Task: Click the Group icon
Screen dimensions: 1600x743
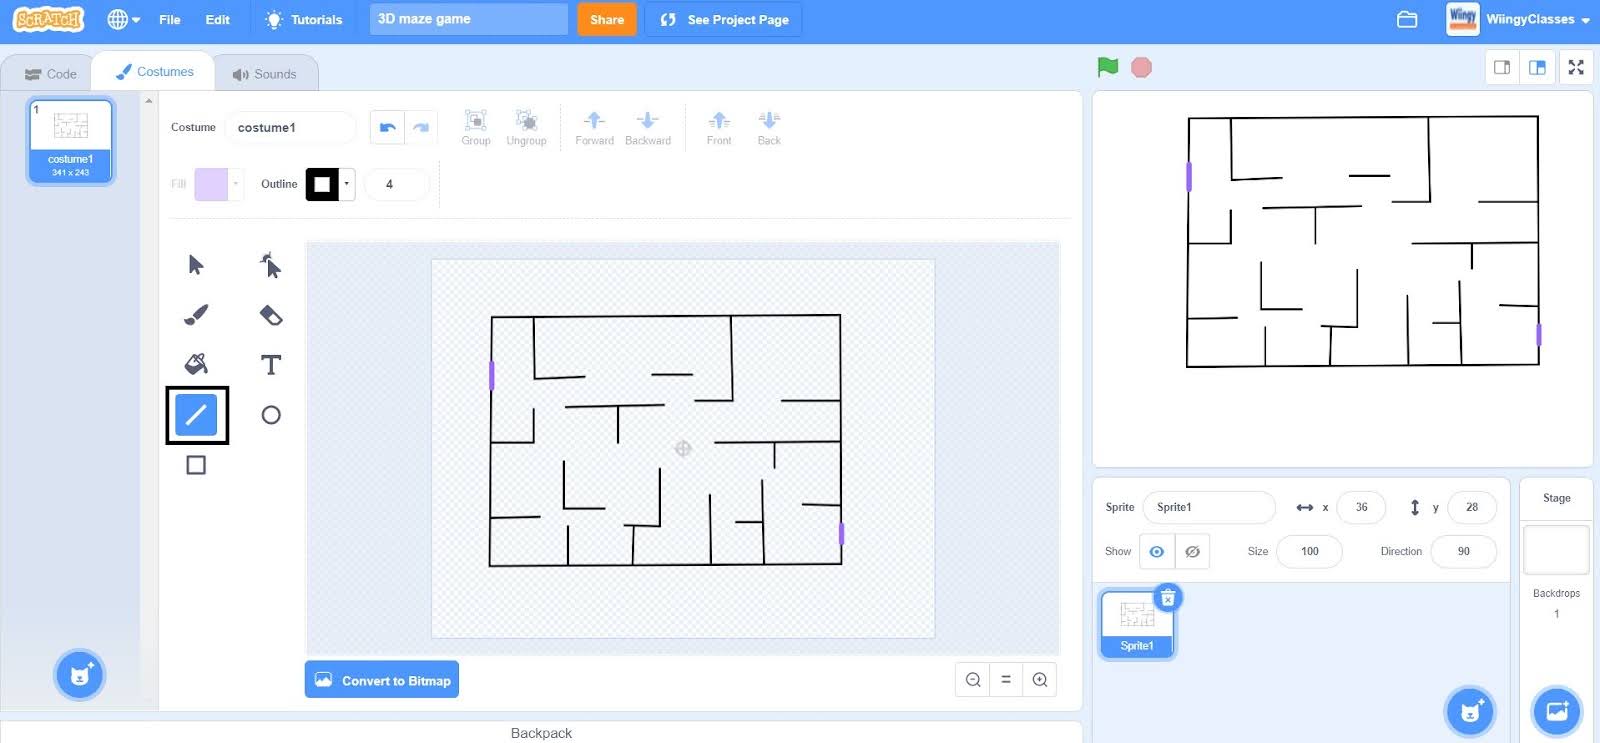Action: (x=476, y=127)
